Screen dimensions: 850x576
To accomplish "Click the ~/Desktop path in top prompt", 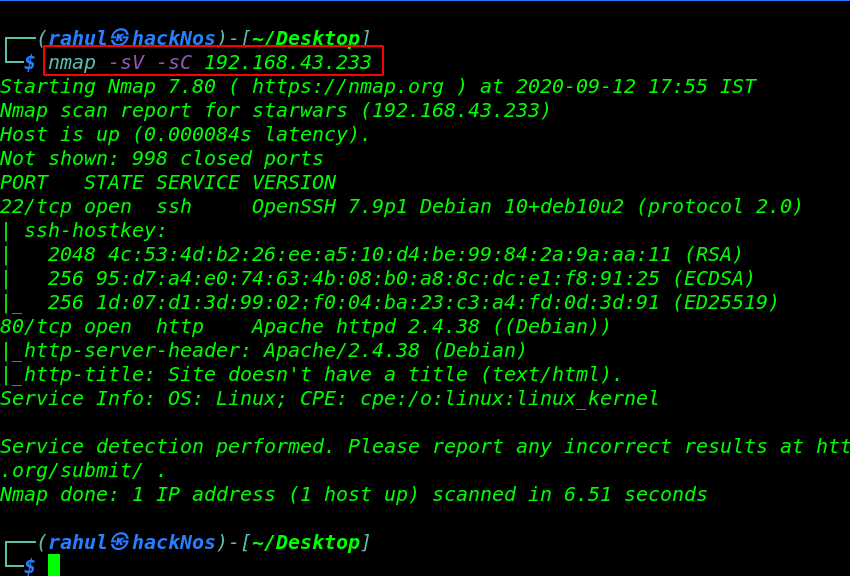I will click(306, 38).
